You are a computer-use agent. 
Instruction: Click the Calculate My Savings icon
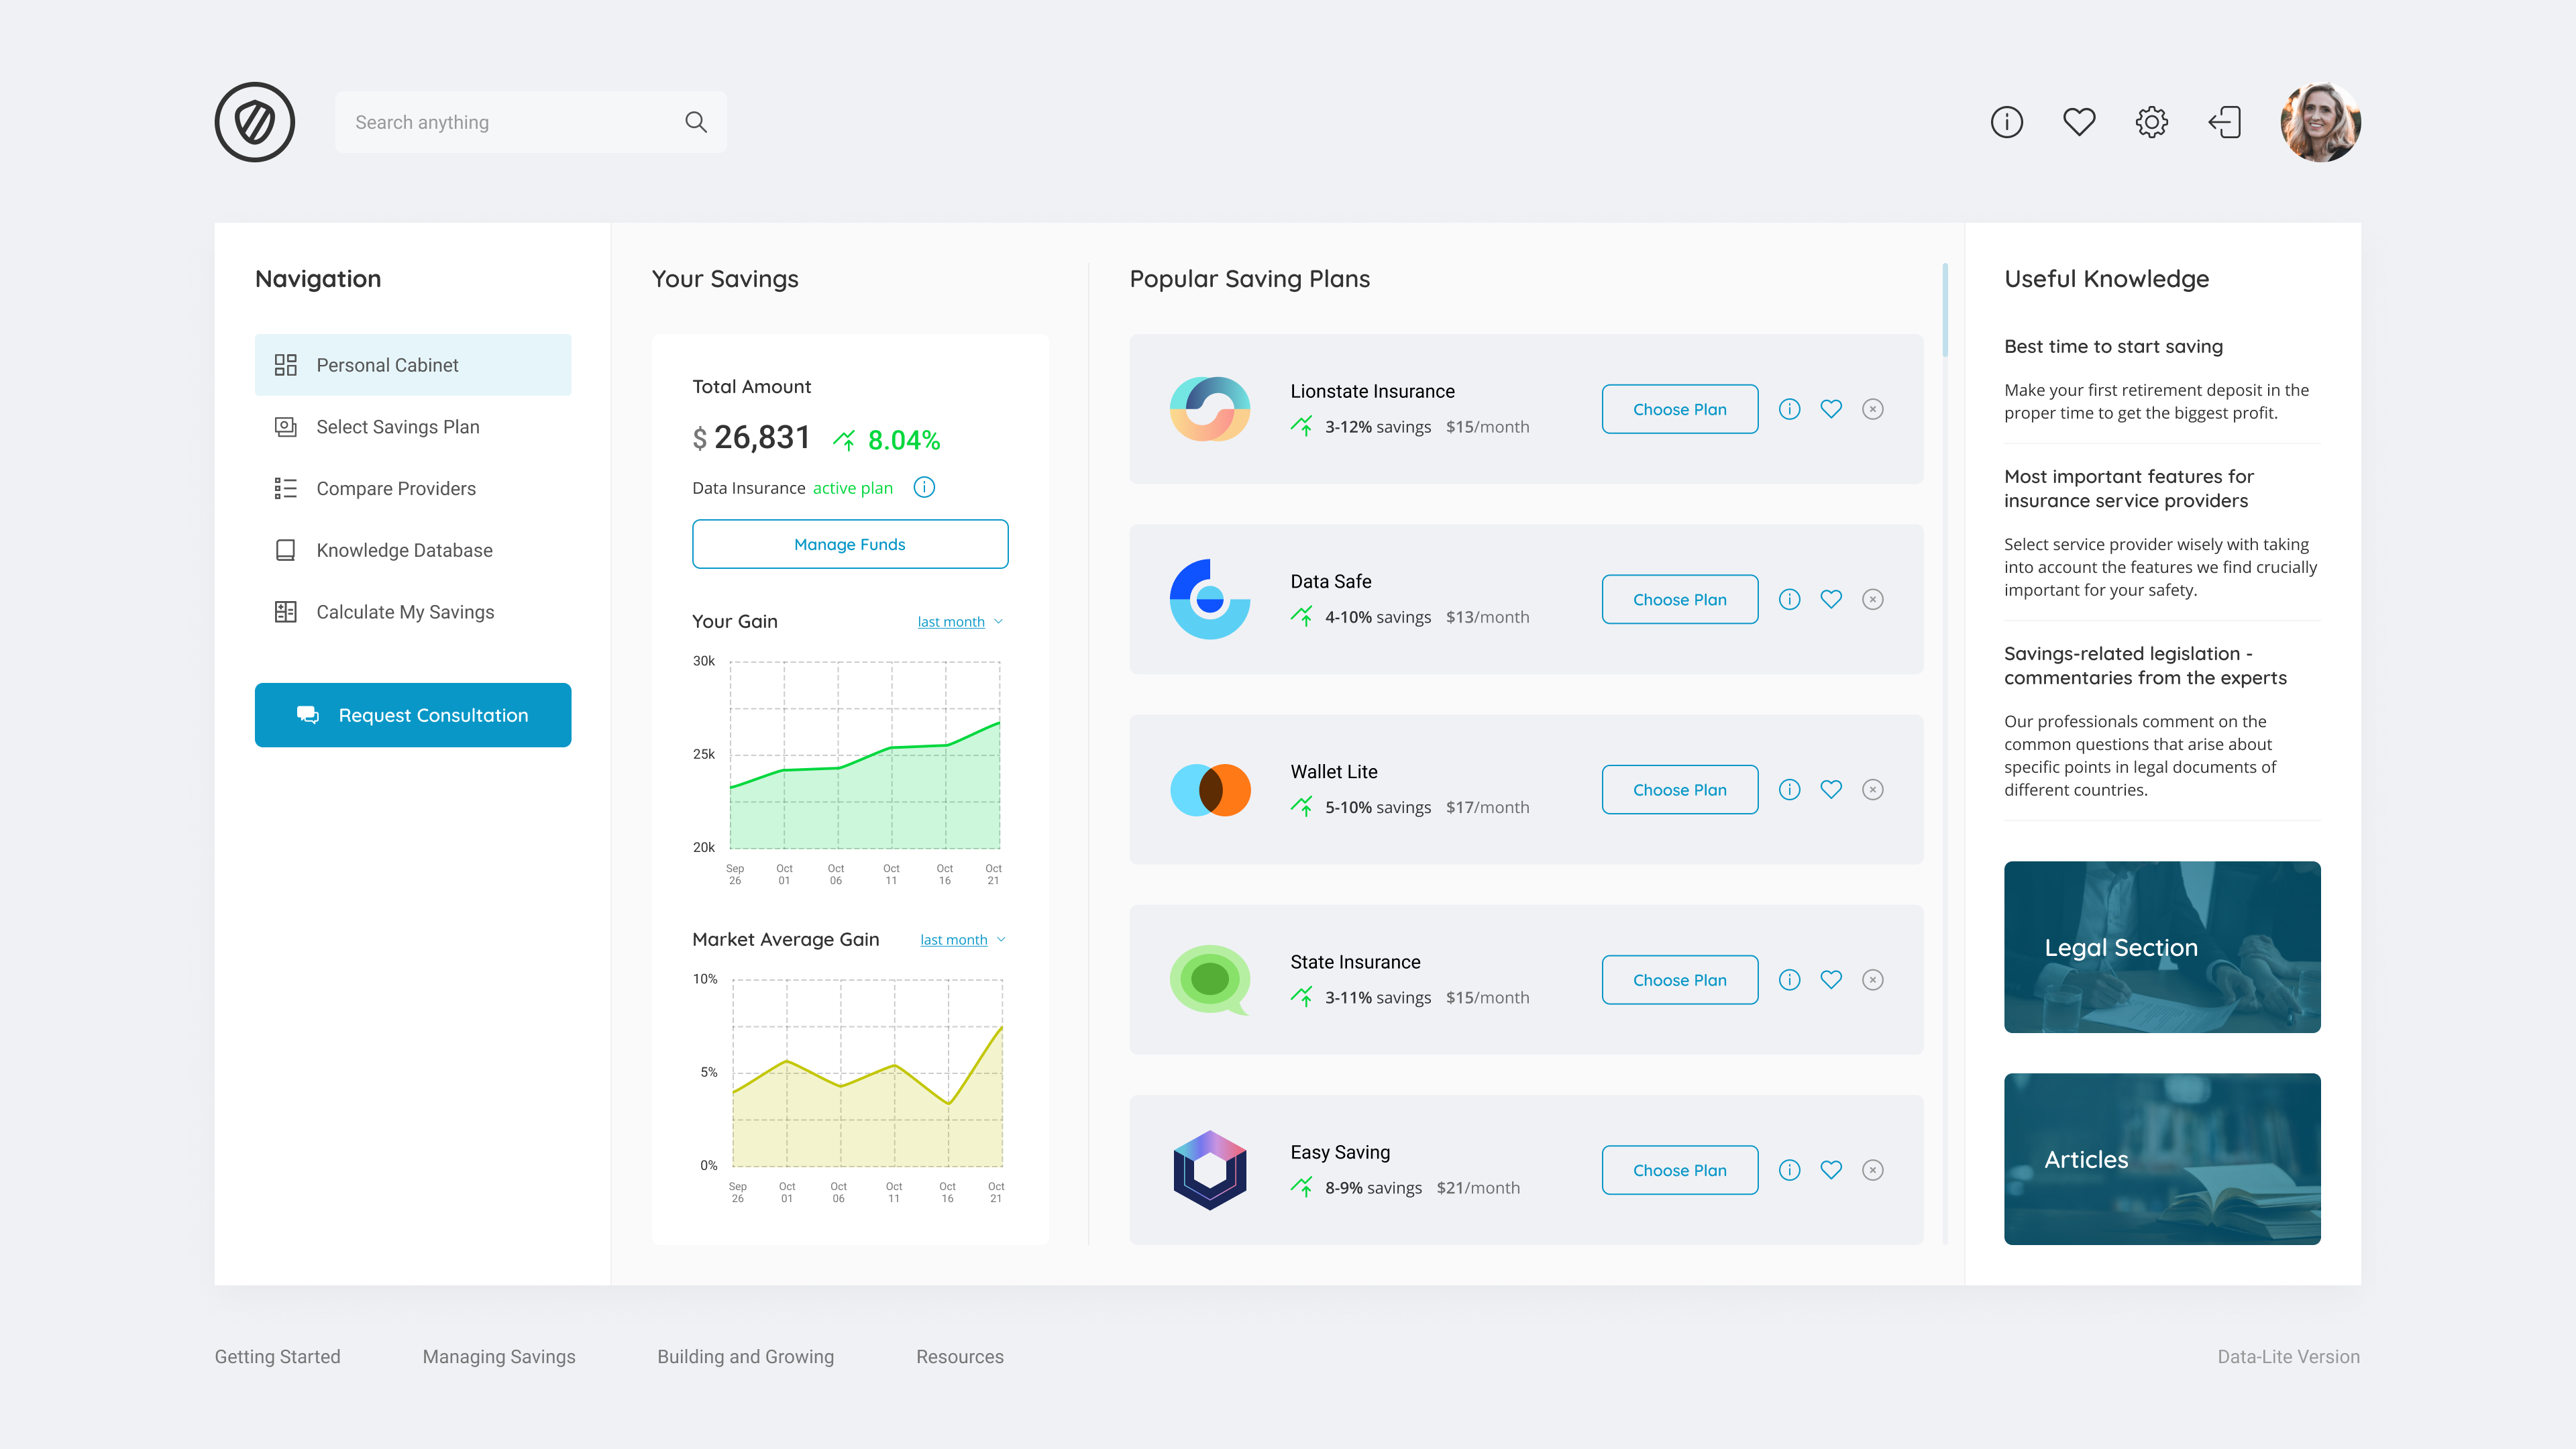point(286,611)
